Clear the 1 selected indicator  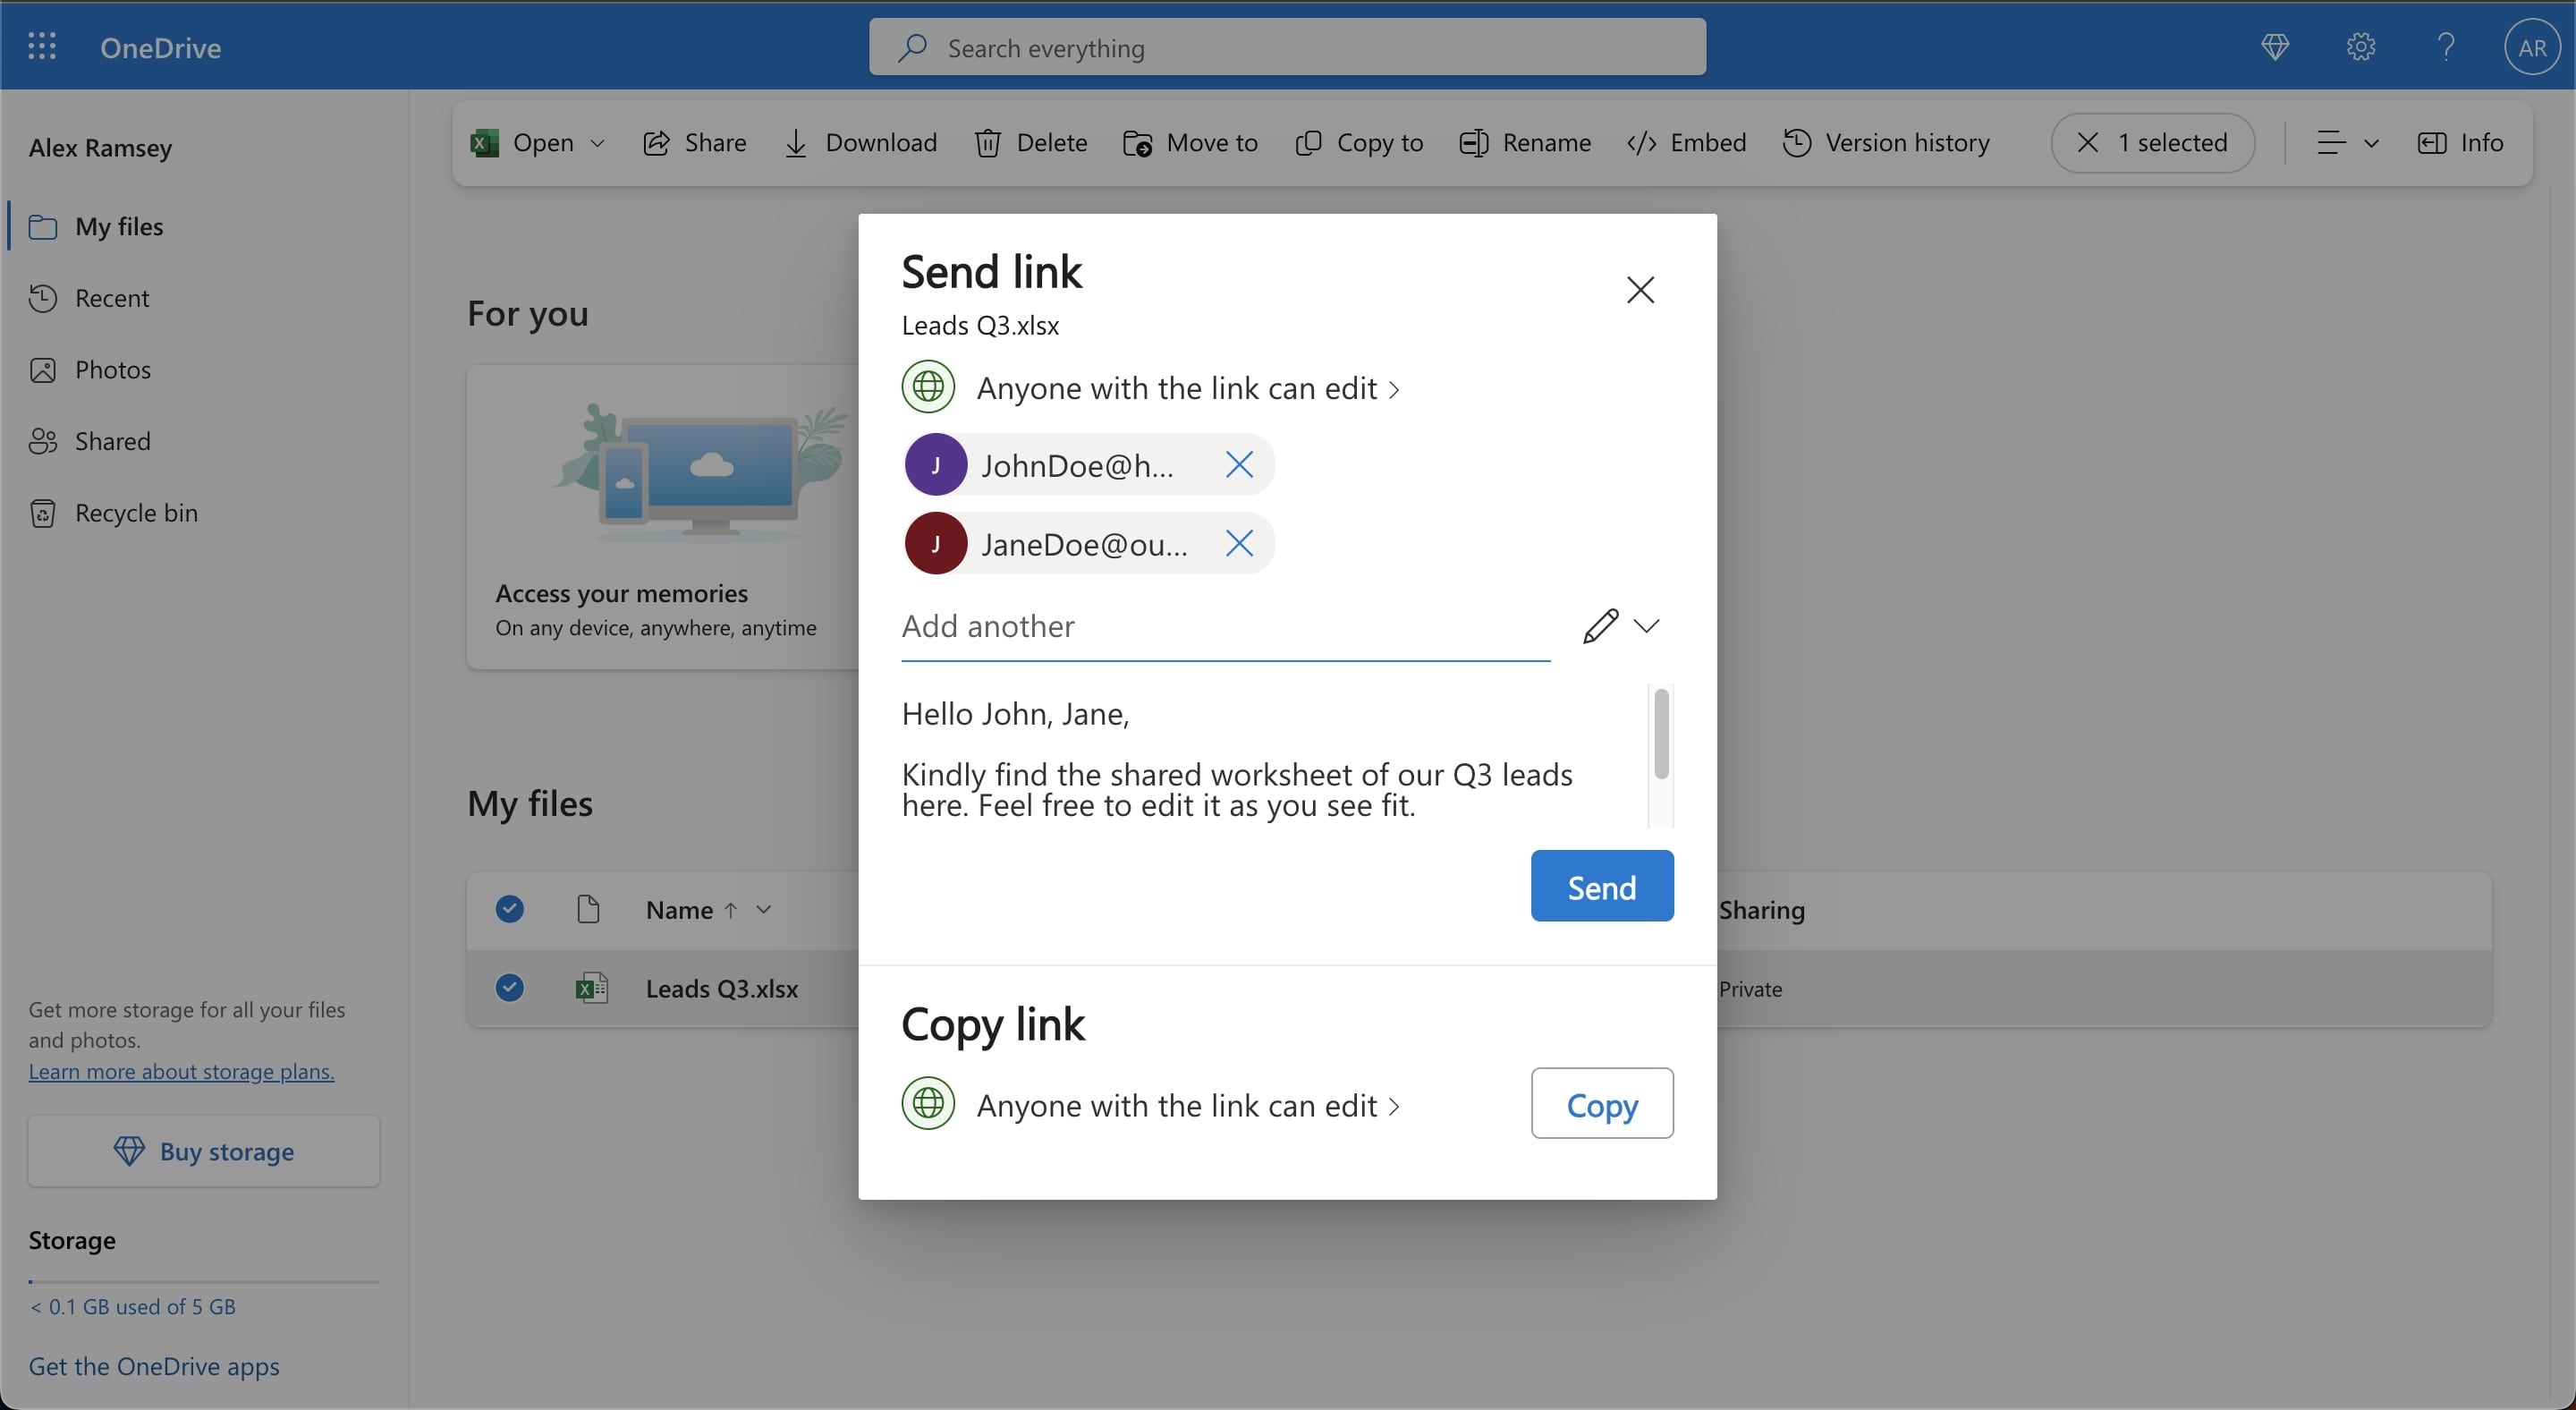coord(2088,143)
